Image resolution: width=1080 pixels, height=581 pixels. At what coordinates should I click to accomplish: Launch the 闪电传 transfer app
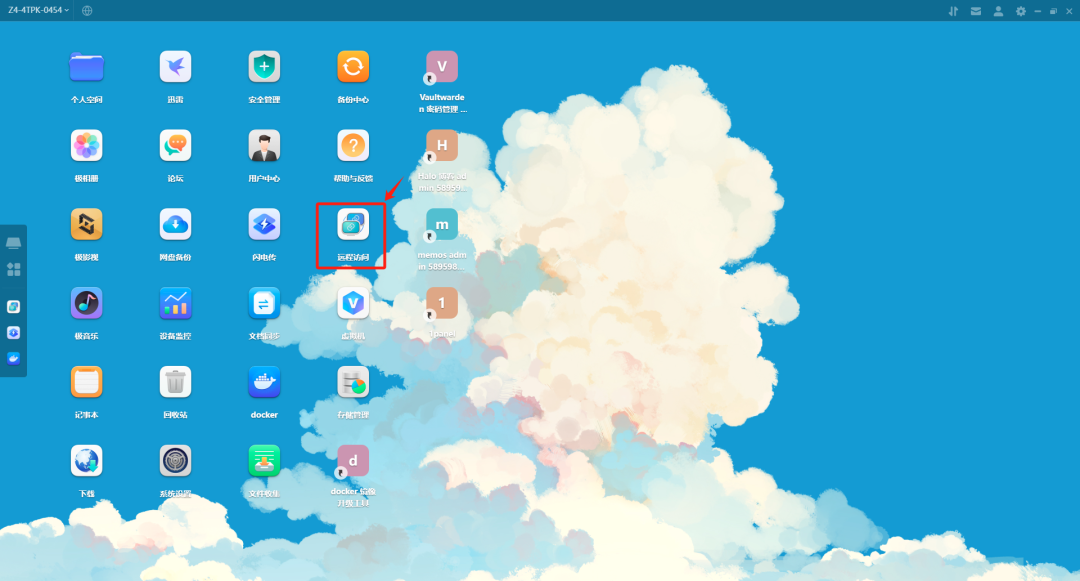tap(264, 224)
